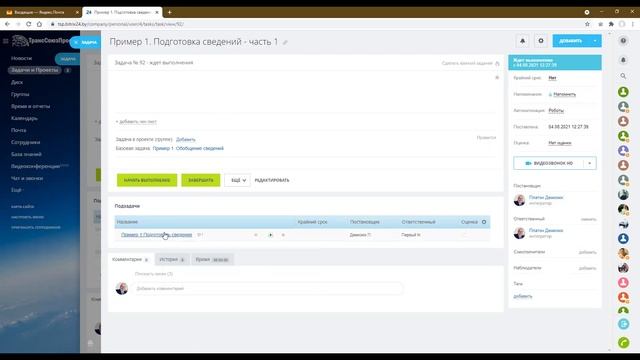Click Напомнить reminder link
The width and height of the screenshot is (640, 360).
564,94
